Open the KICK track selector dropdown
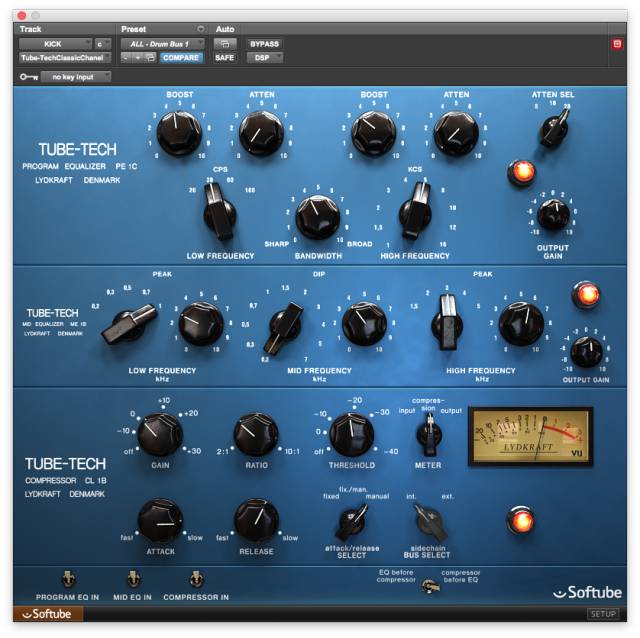This screenshot has width=640, height=638. (55, 44)
